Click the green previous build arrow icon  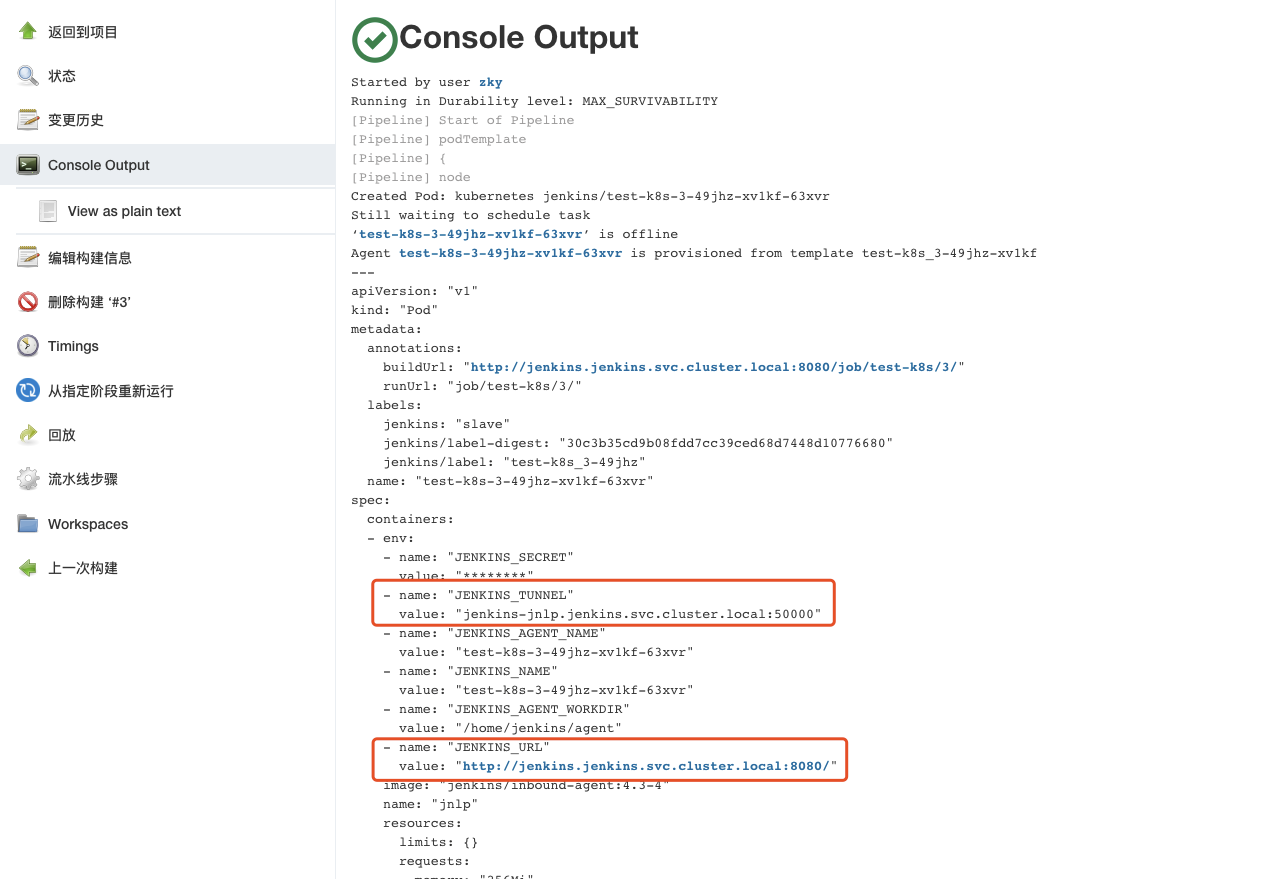tap(28, 568)
